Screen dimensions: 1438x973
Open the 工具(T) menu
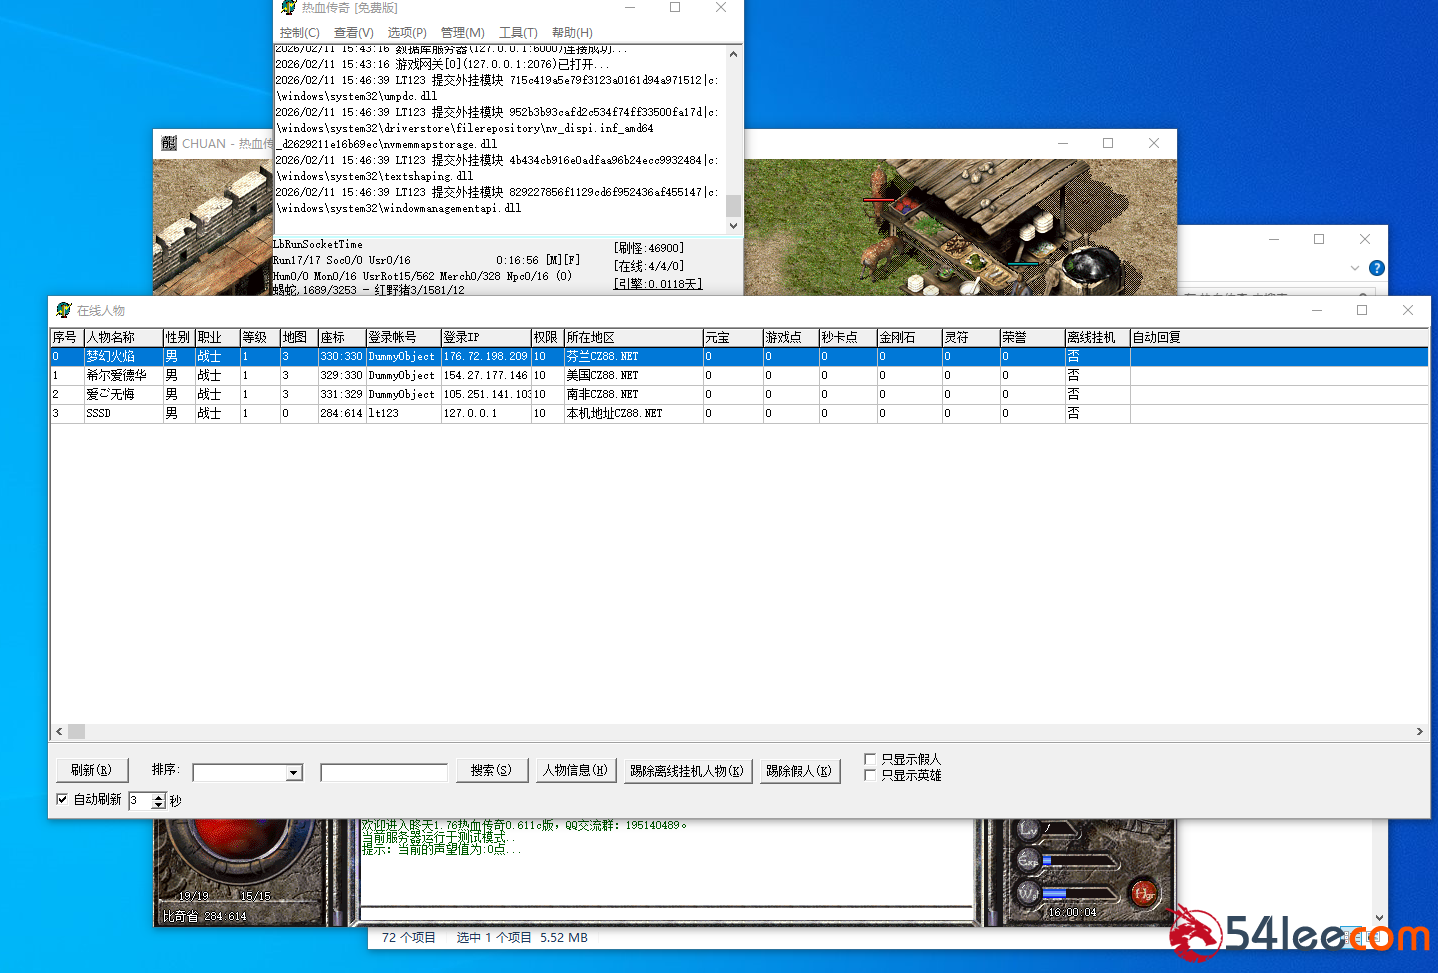point(518,33)
